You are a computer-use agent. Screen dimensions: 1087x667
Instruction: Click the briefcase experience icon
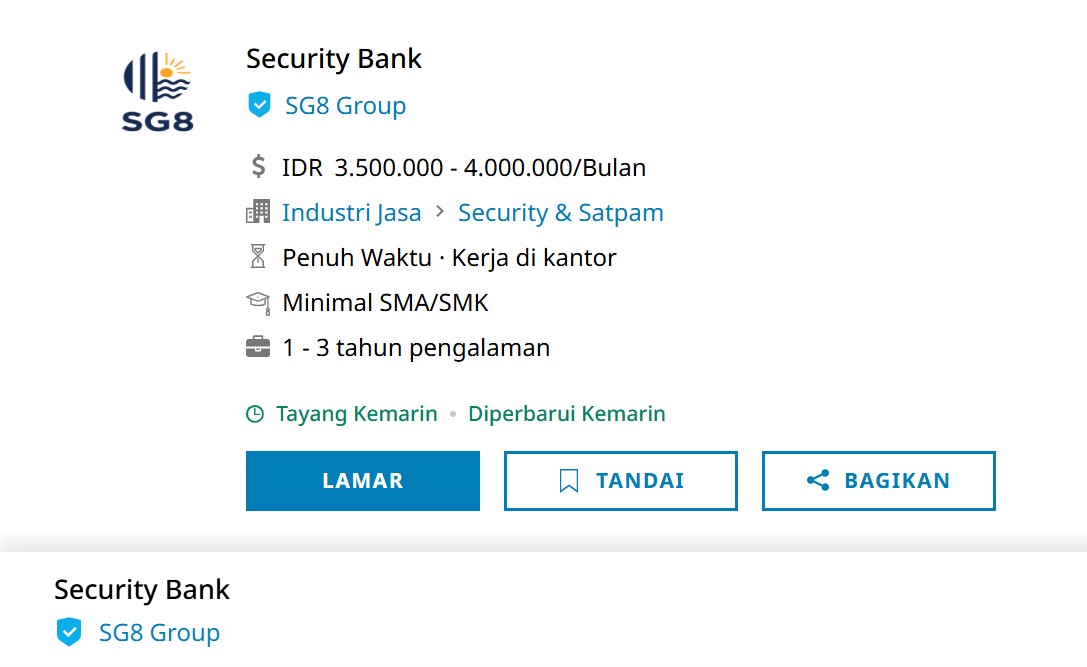(x=258, y=347)
